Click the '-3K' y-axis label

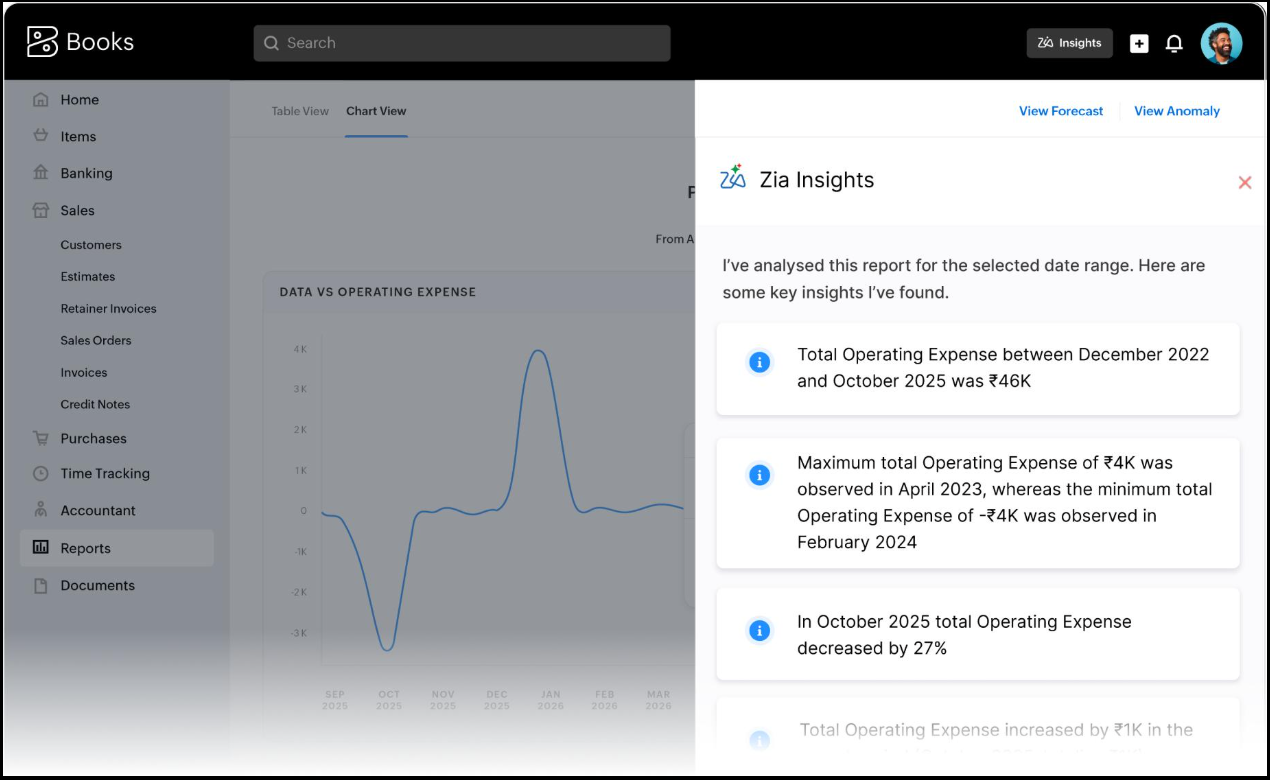coord(299,633)
